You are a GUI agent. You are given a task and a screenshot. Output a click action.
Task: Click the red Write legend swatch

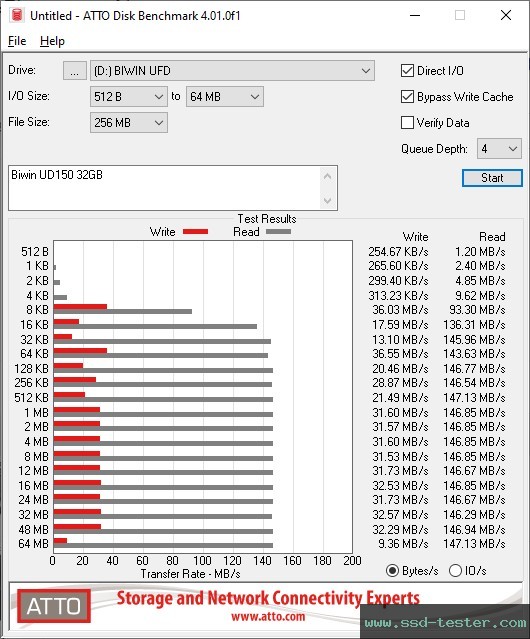pos(196,232)
